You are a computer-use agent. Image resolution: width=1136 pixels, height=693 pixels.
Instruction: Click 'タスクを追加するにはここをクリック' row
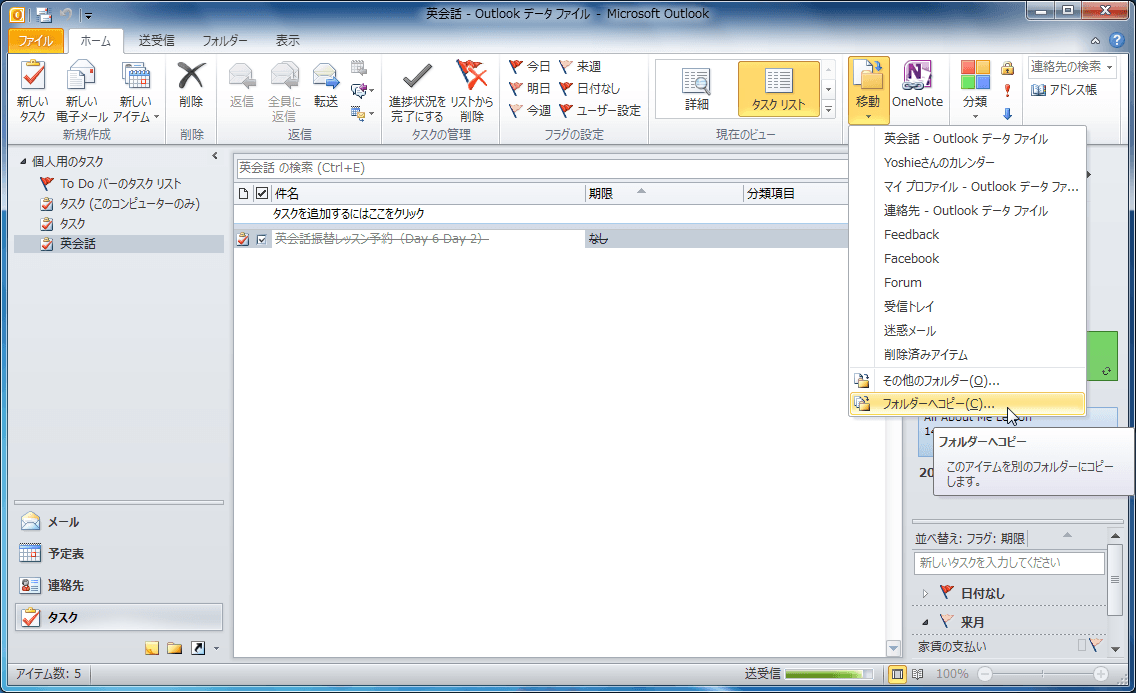tap(540, 214)
